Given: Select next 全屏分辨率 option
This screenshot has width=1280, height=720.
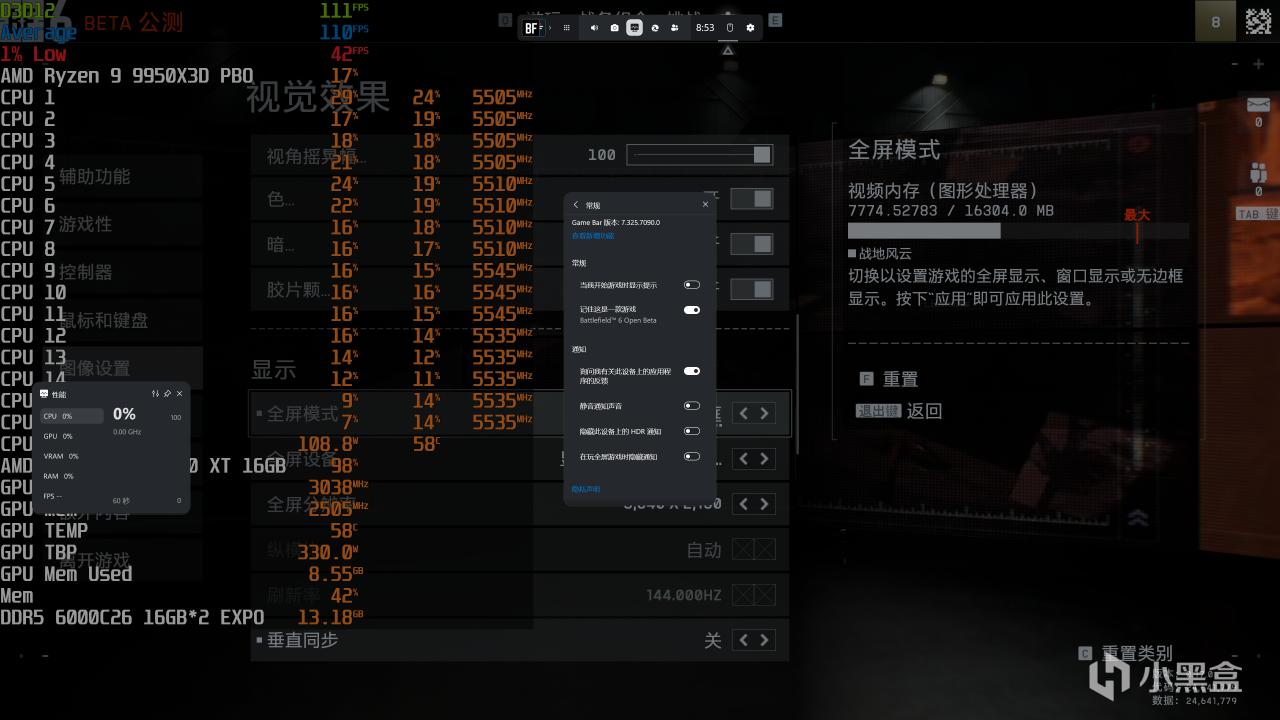Looking at the screenshot, I should pyautogui.click(x=765, y=504).
